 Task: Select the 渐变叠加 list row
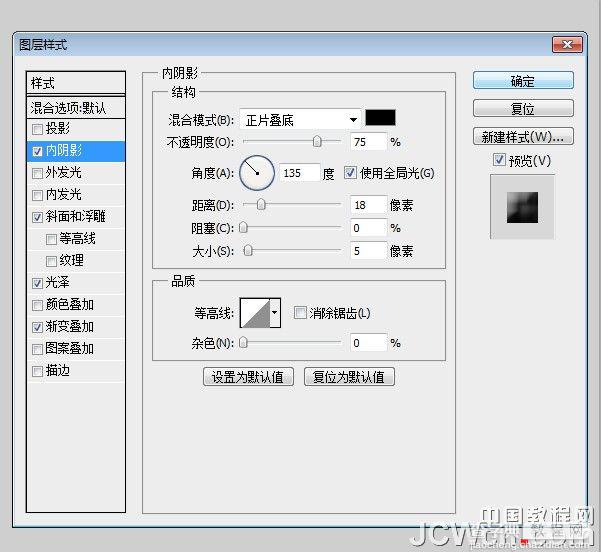76,327
